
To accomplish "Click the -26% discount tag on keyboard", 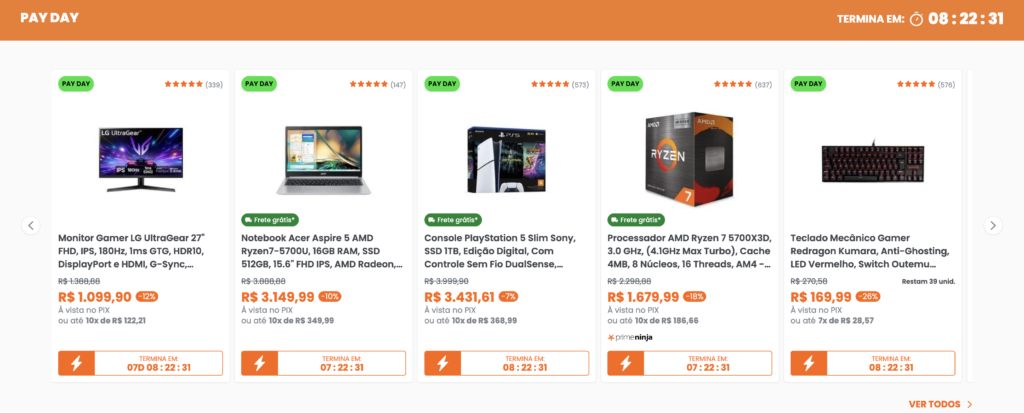I will pyautogui.click(x=867, y=297).
